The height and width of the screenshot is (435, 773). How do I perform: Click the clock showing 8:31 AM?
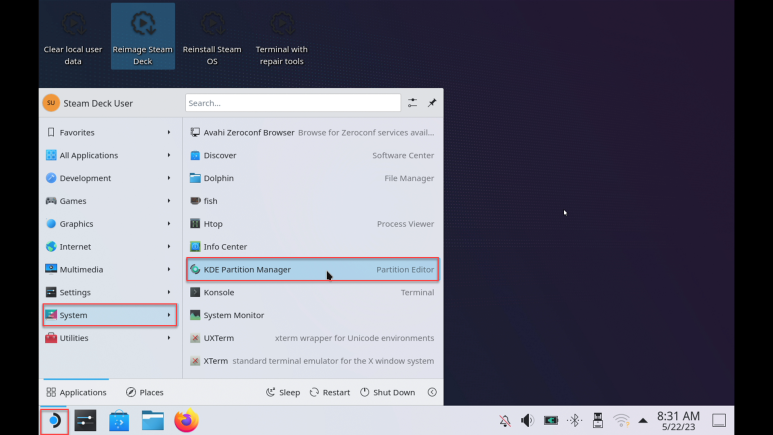click(678, 421)
